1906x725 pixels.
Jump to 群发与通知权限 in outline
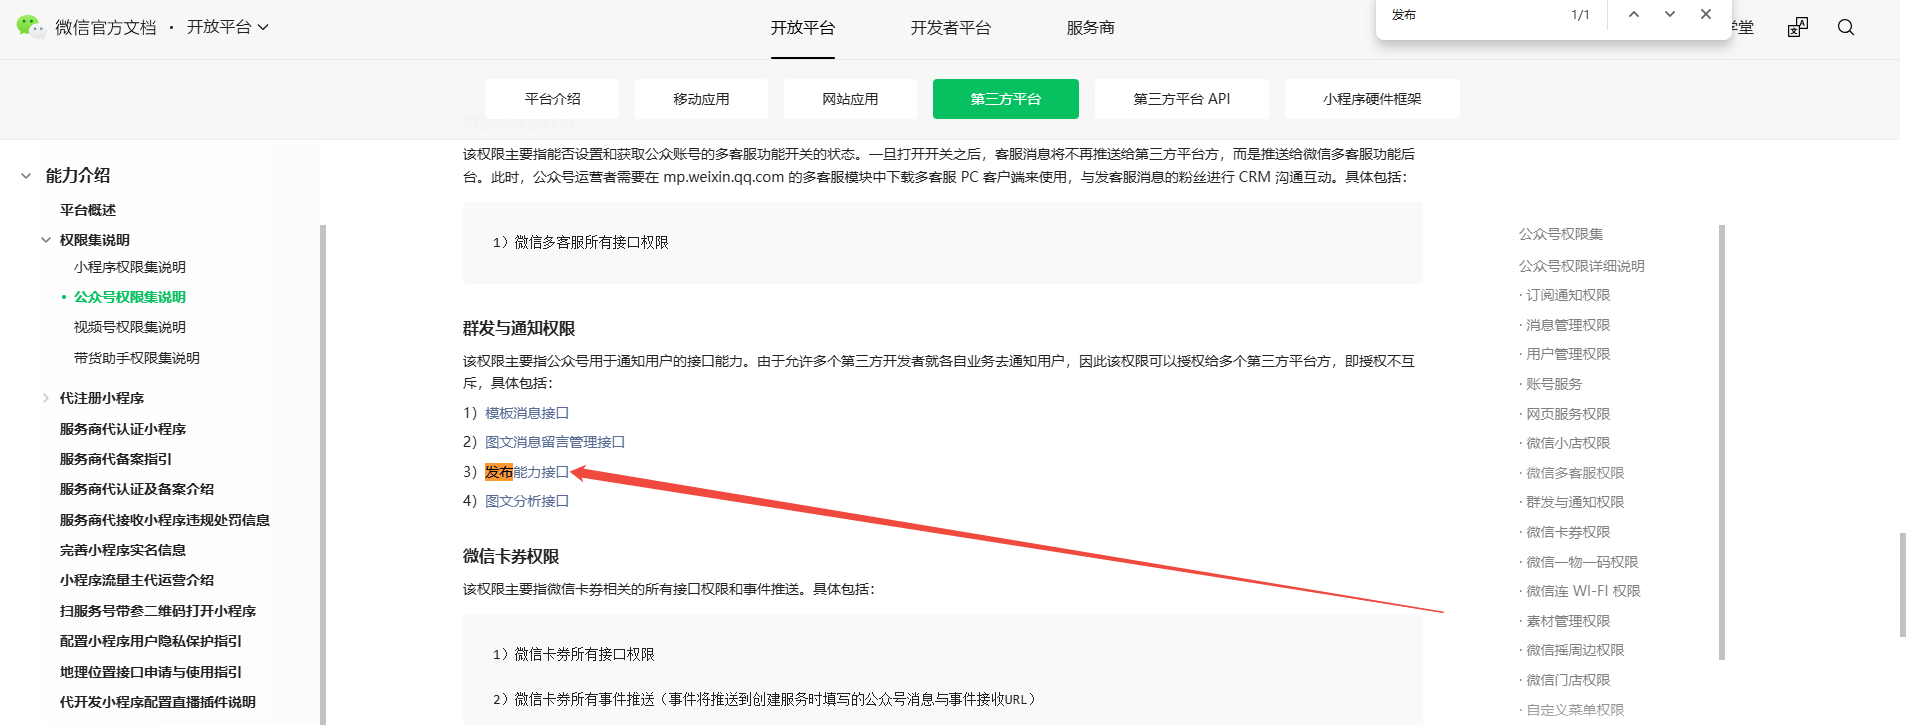click(x=1575, y=502)
